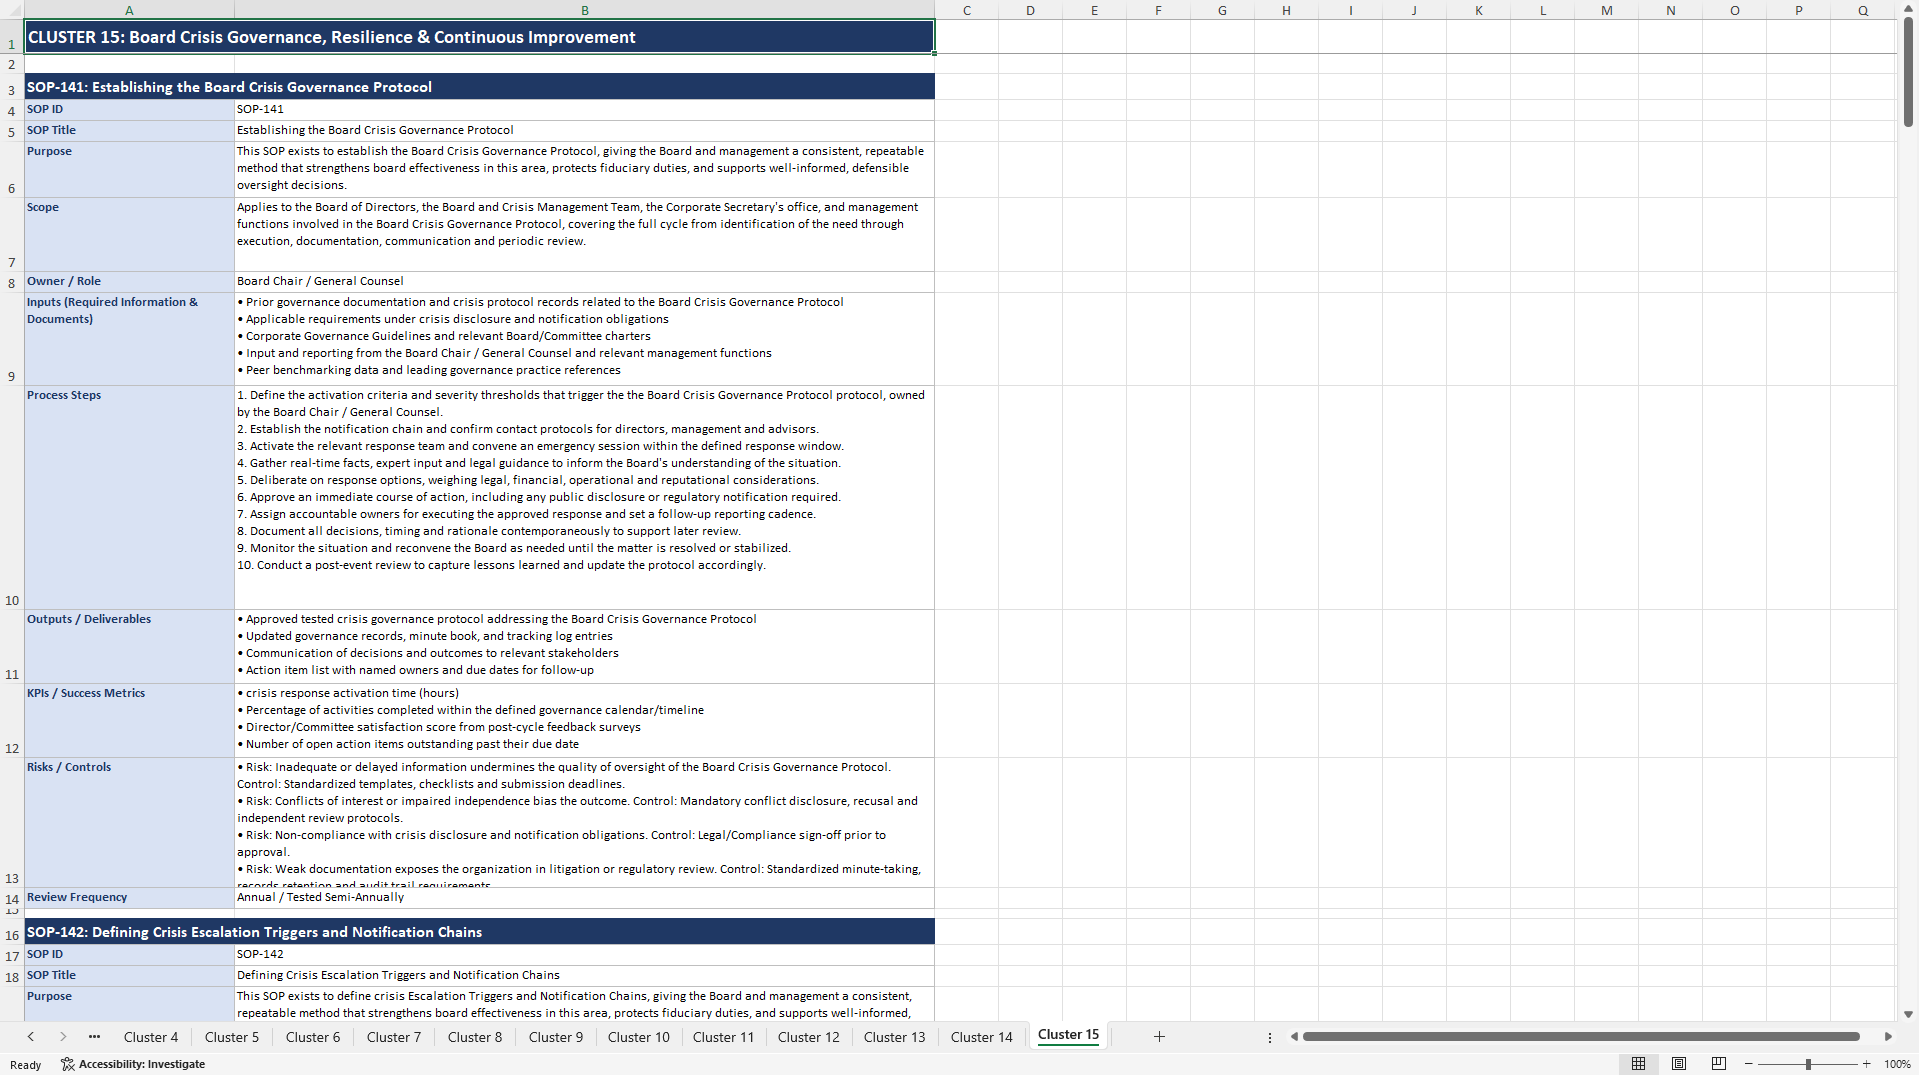Select cell with value 'SOP-142'
Viewport: 1919px width, 1075px height.
click(x=584, y=954)
